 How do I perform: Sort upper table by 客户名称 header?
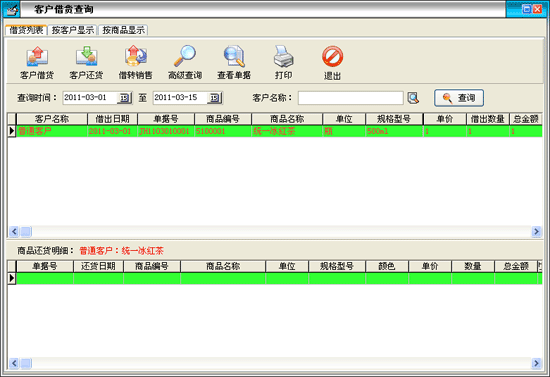coord(52,119)
